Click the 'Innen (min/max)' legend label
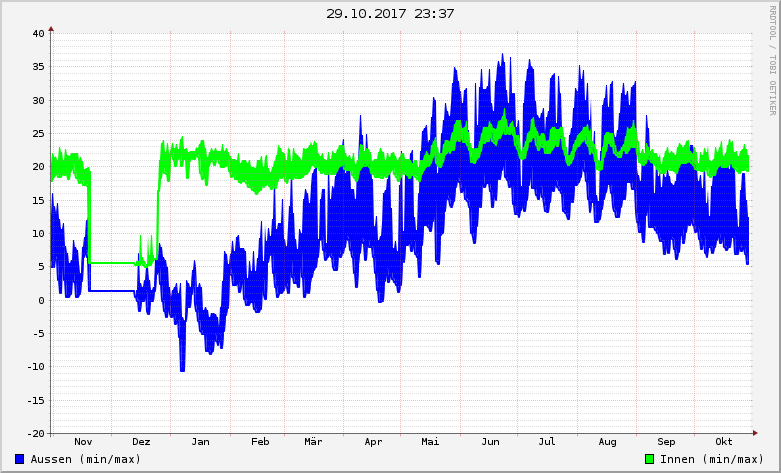 [712, 459]
